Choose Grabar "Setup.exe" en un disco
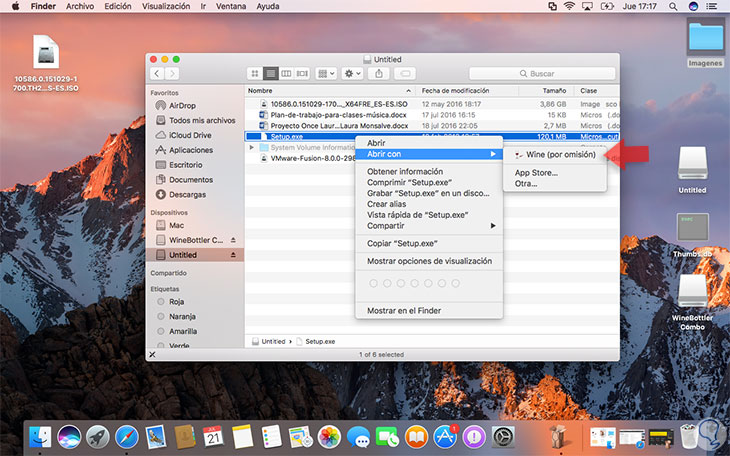Screen dimensions: 730x456 (429, 193)
